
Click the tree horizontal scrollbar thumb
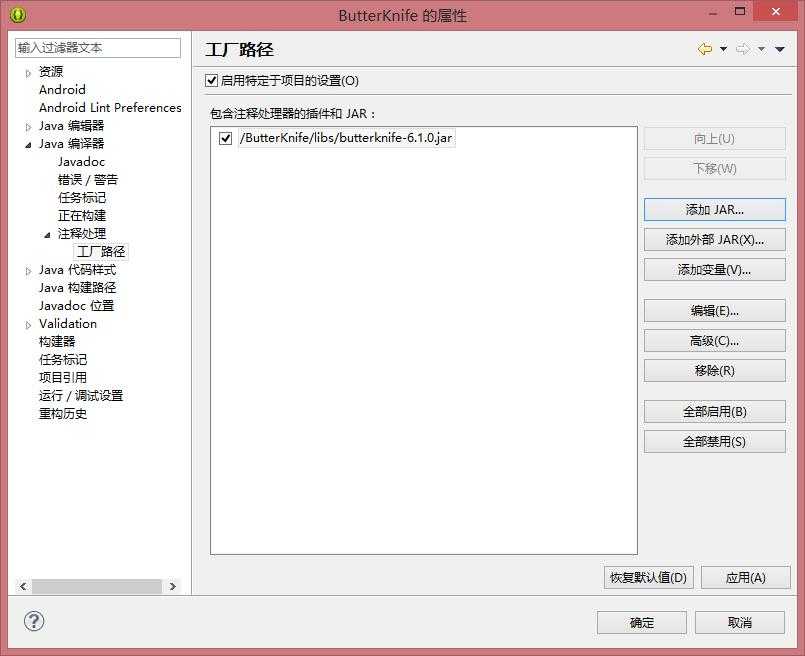click(x=97, y=586)
